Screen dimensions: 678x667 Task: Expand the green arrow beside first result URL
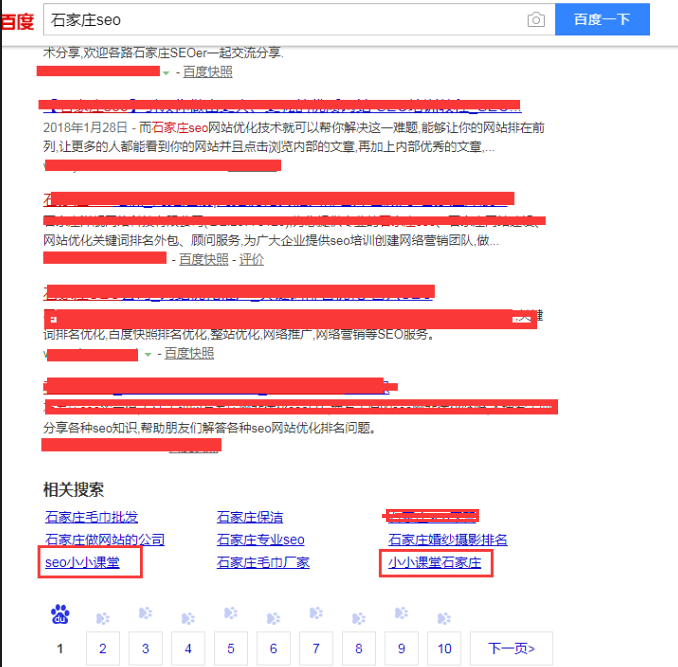point(166,73)
